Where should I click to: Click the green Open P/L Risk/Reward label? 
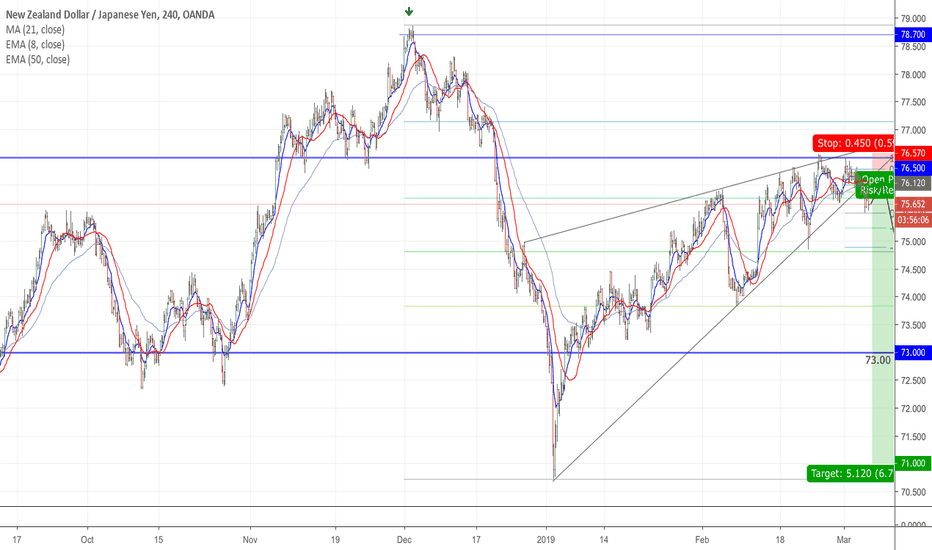[875, 185]
